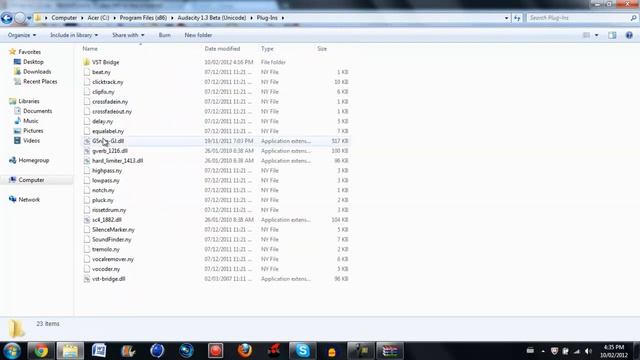This screenshot has width=640, height=360.
Task: Open the Include in library menu
Action: coord(74,35)
